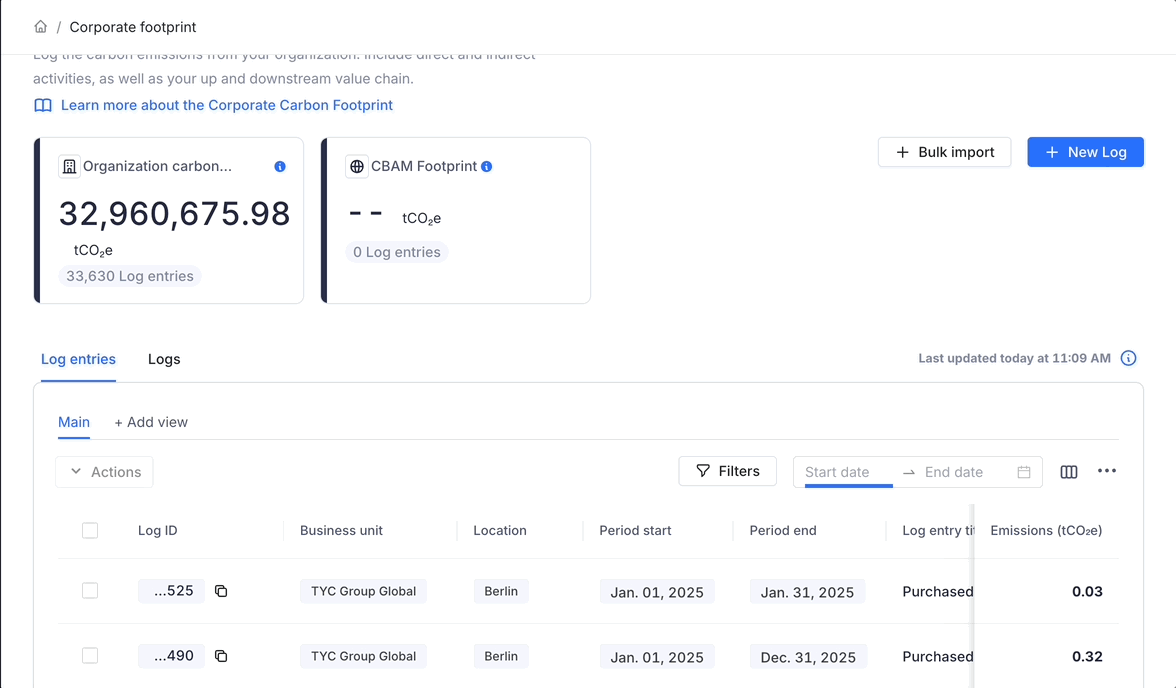Open calendar icon in date range picker
The image size is (1176, 688).
(1024, 472)
